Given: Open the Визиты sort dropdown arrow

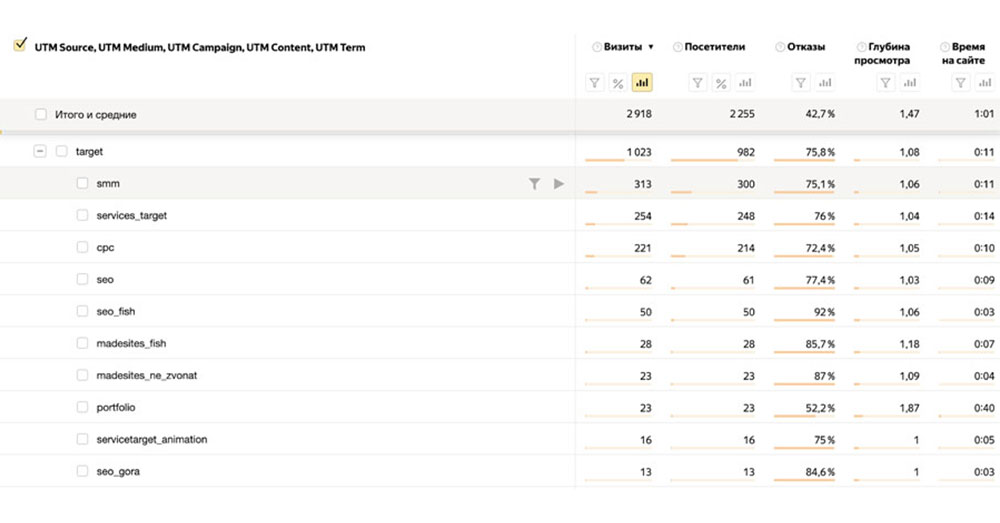Looking at the screenshot, I should pyautogui.click(x=652, y=47).
